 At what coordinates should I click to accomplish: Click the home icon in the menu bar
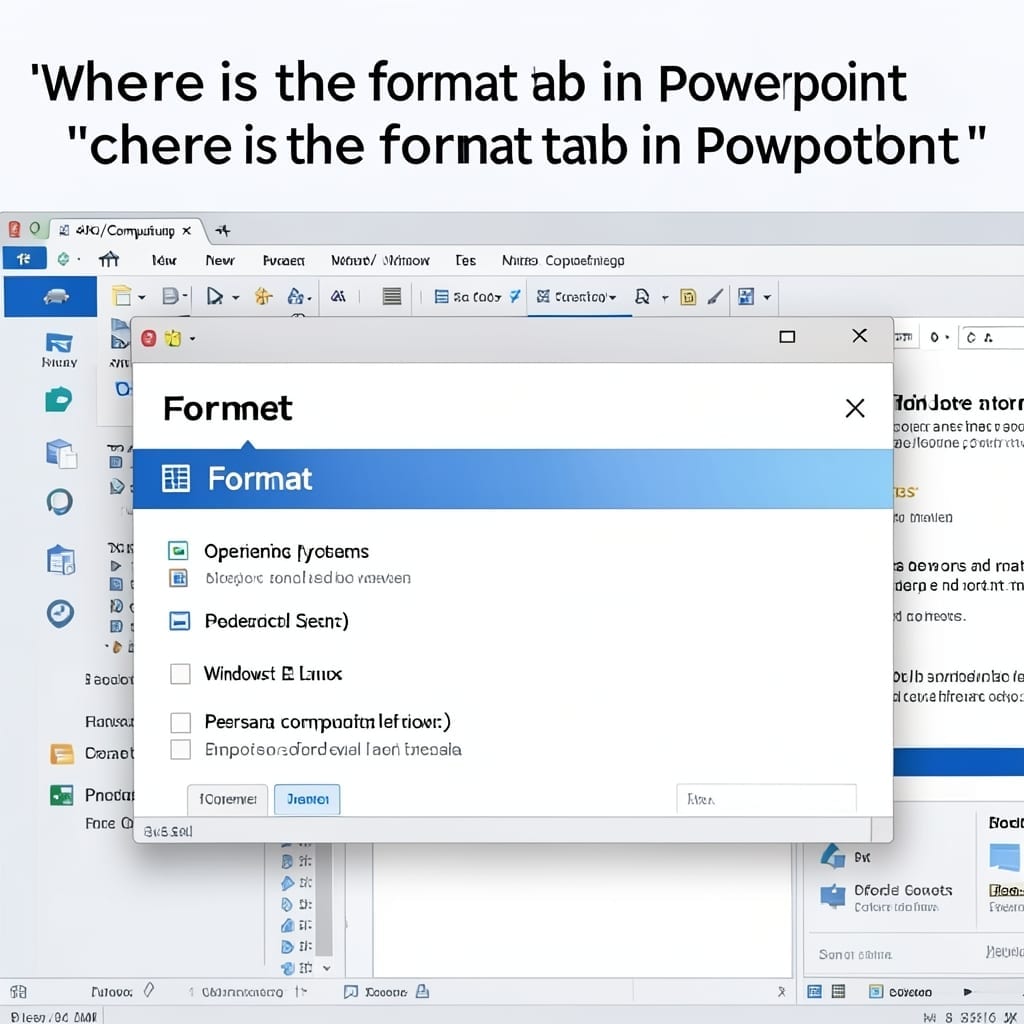click(109, 260)
